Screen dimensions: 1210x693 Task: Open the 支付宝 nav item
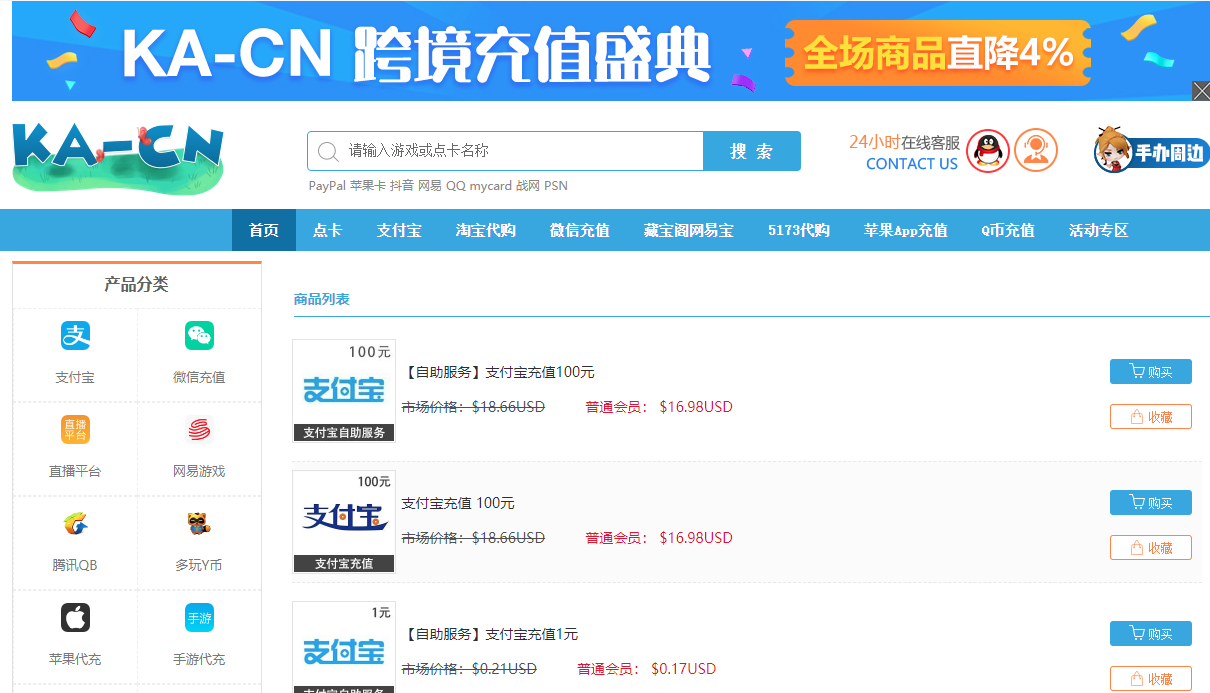point(399,230)
